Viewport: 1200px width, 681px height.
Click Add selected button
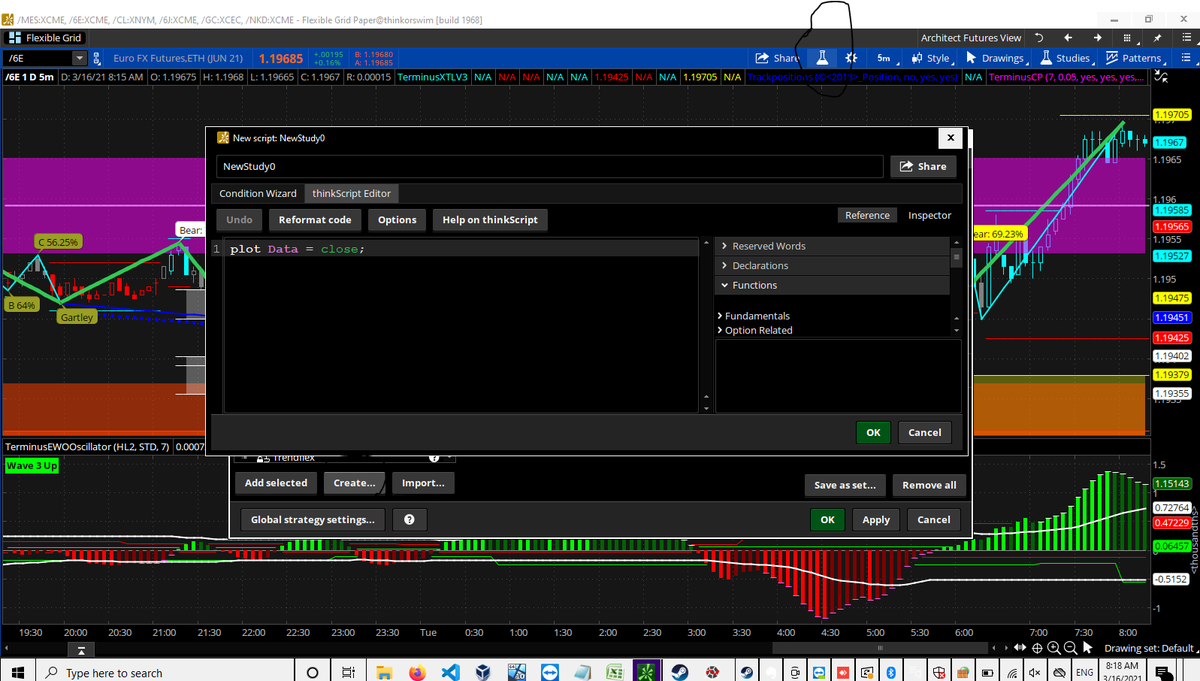pos(276,483)
